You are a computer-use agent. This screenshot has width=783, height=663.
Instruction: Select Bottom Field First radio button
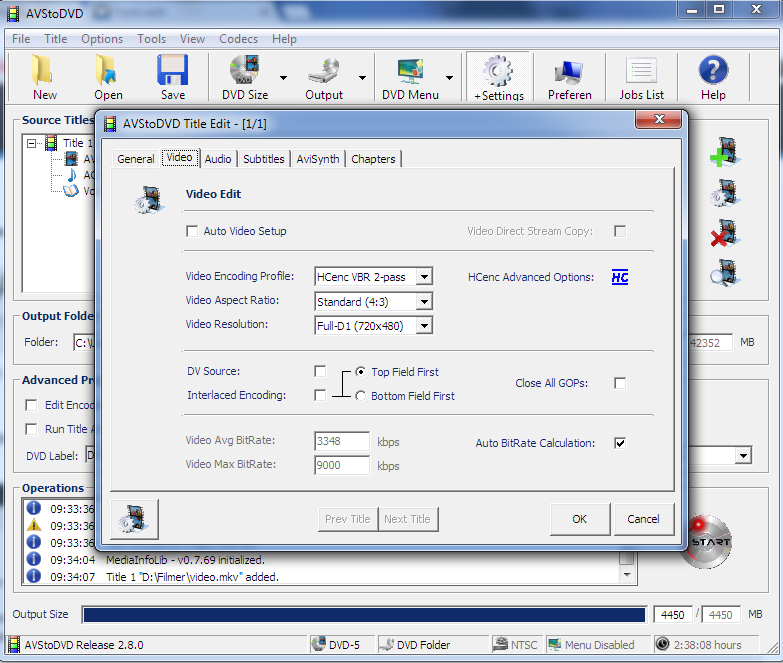(360, 395)
